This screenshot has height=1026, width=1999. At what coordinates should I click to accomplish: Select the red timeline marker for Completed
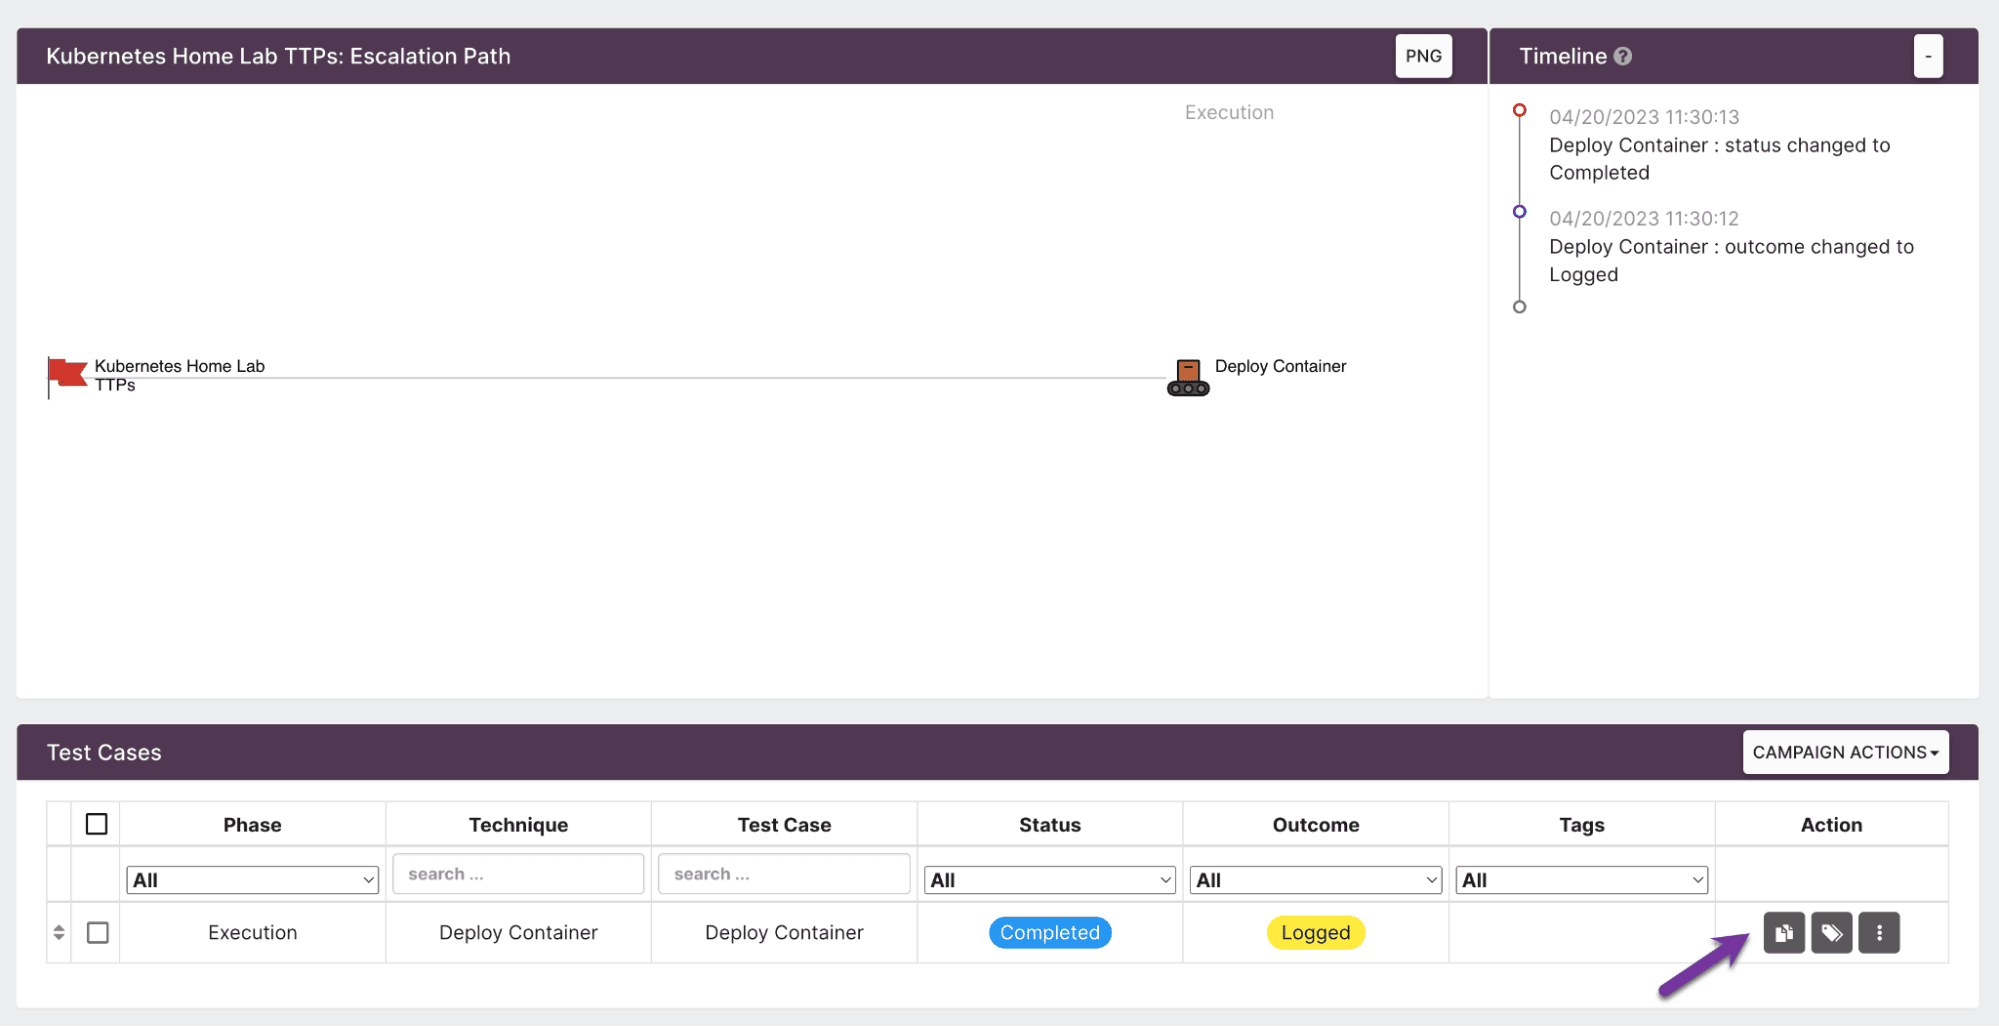click(1519, 110)
